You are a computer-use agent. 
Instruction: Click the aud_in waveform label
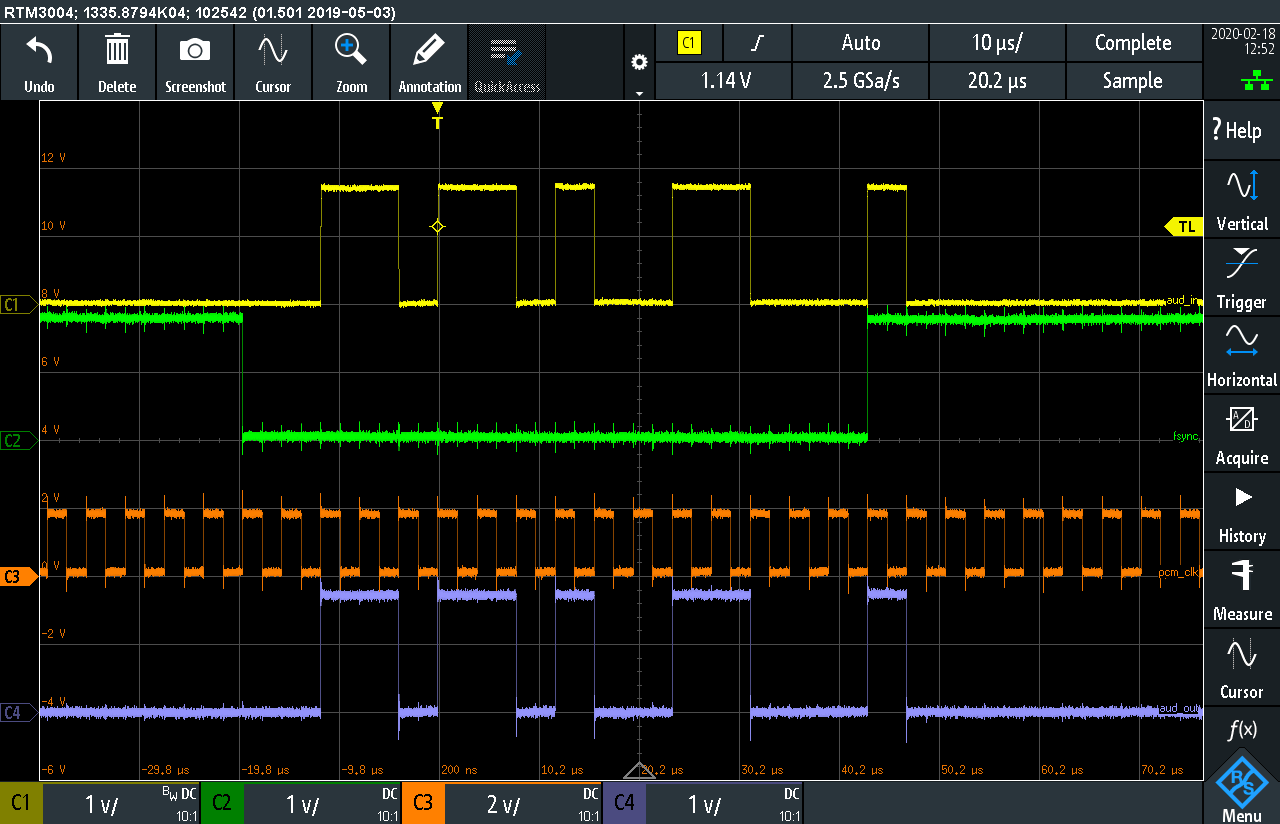[1182, 300]
